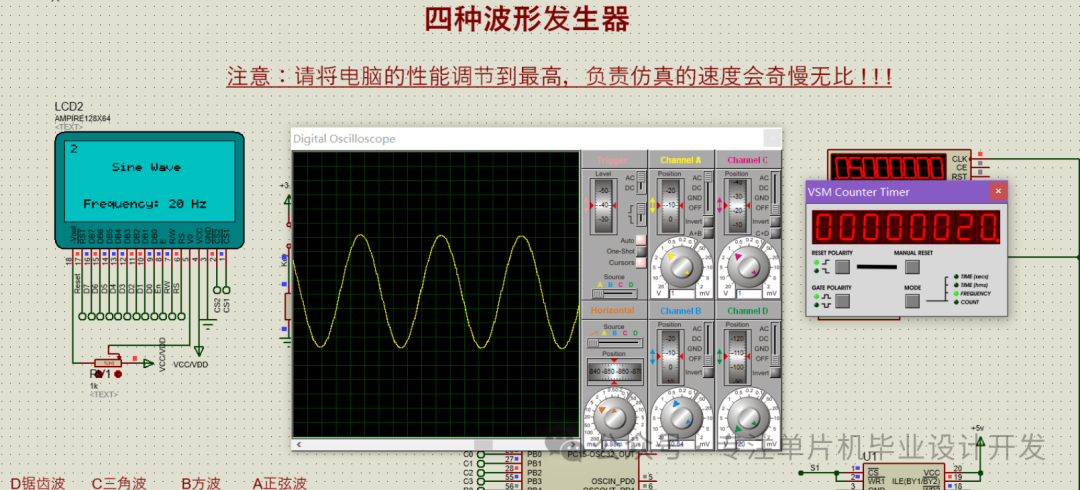The height and width of the screenshot is (490, 1080).
Task: Click the 'Frequency: 20 Hz' LCD text
Action: (145, 204)
